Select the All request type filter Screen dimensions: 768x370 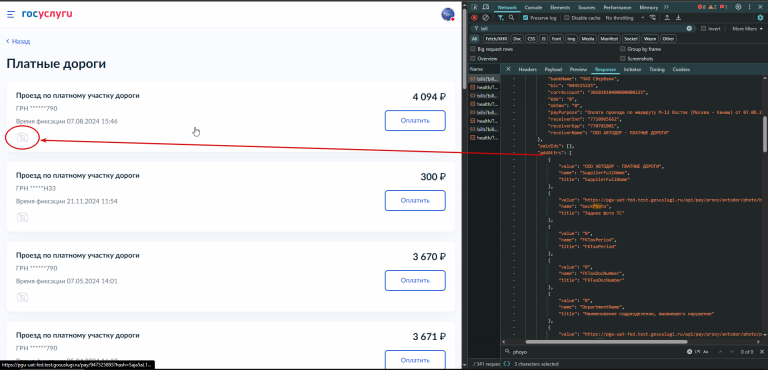coord(475,39)
